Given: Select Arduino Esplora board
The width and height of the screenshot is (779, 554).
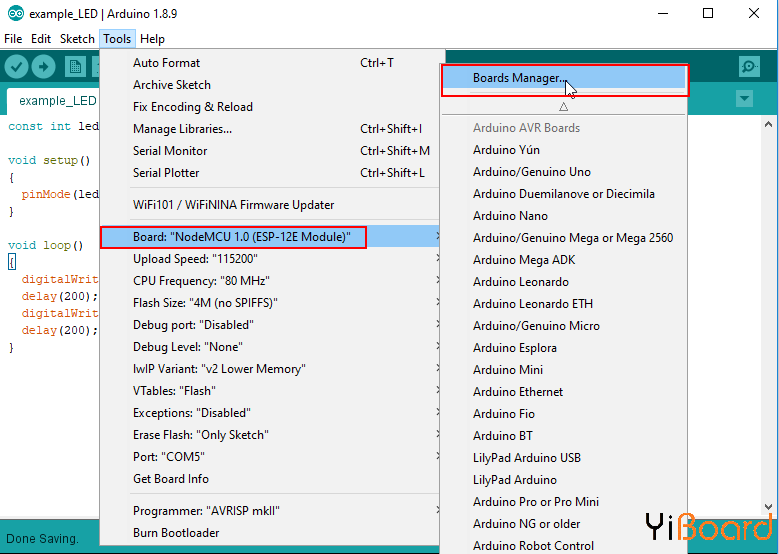Looking at the screenshot, I should [x=564, y=348].
